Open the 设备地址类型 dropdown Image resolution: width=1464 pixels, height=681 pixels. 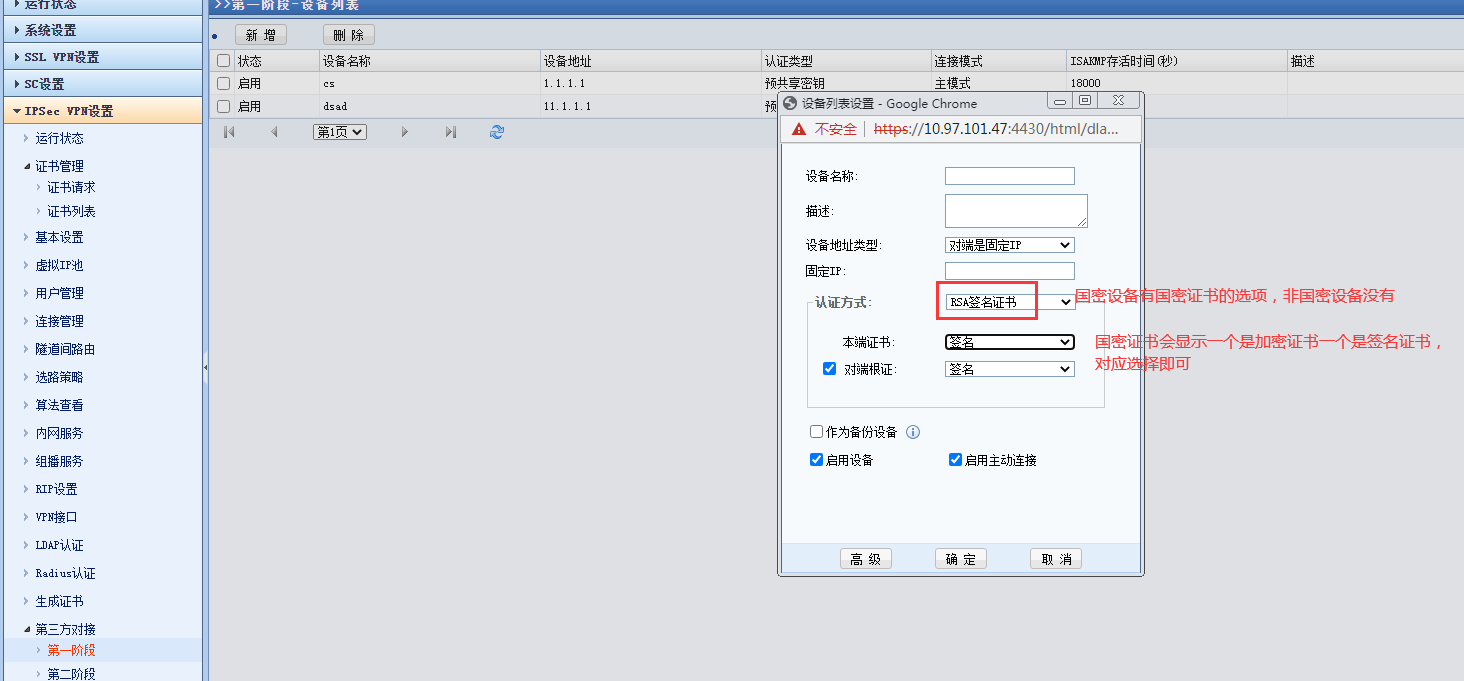(1009, 245)
